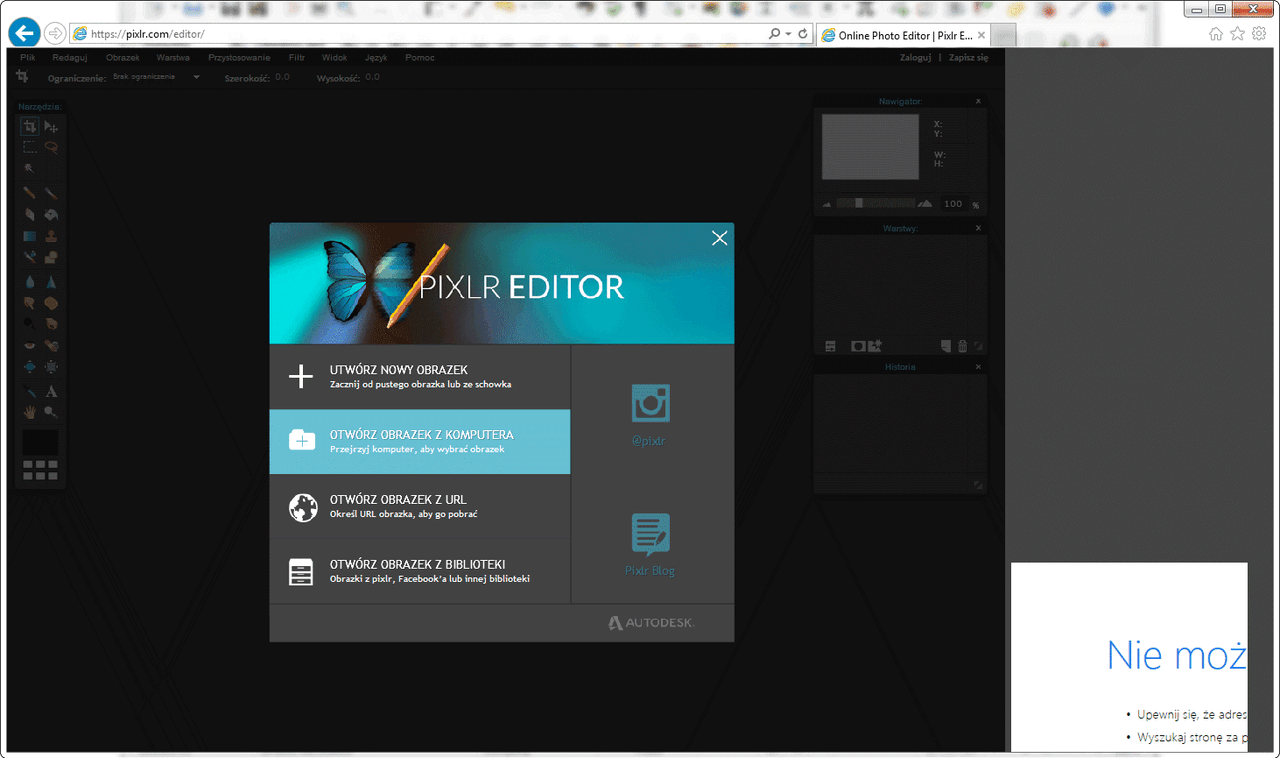
Task: Select the Hand pan tool
Action: pyautogui.click(x=30, y=411)
